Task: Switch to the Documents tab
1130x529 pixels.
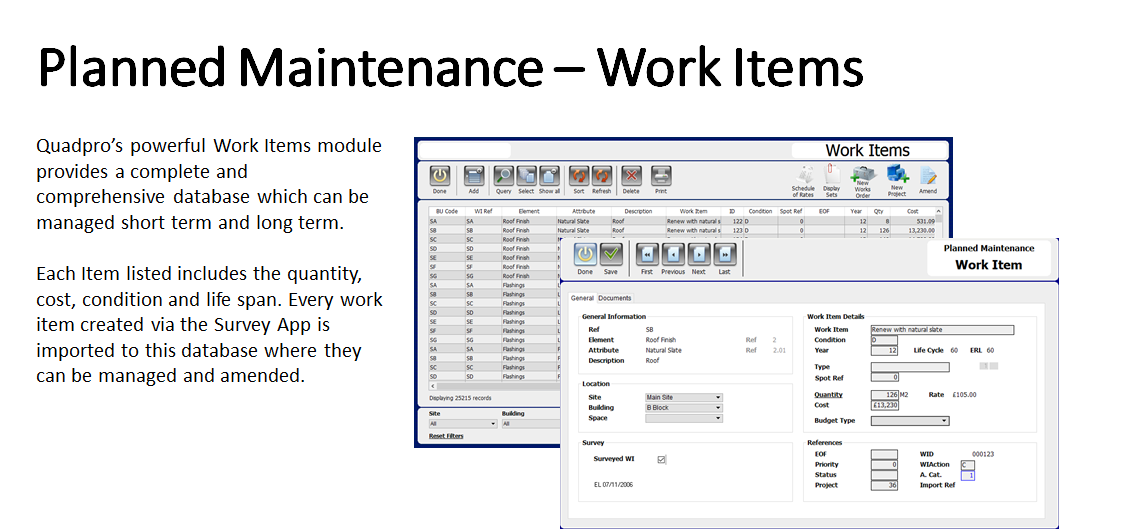Action: (x=614, y=298)
